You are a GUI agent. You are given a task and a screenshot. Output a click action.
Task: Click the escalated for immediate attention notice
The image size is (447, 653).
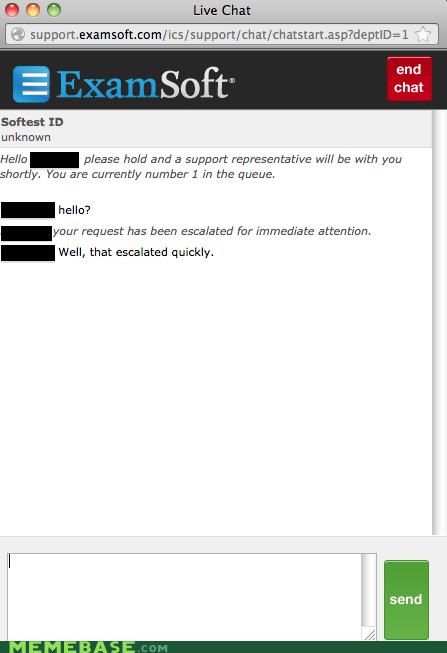point(212,231)
